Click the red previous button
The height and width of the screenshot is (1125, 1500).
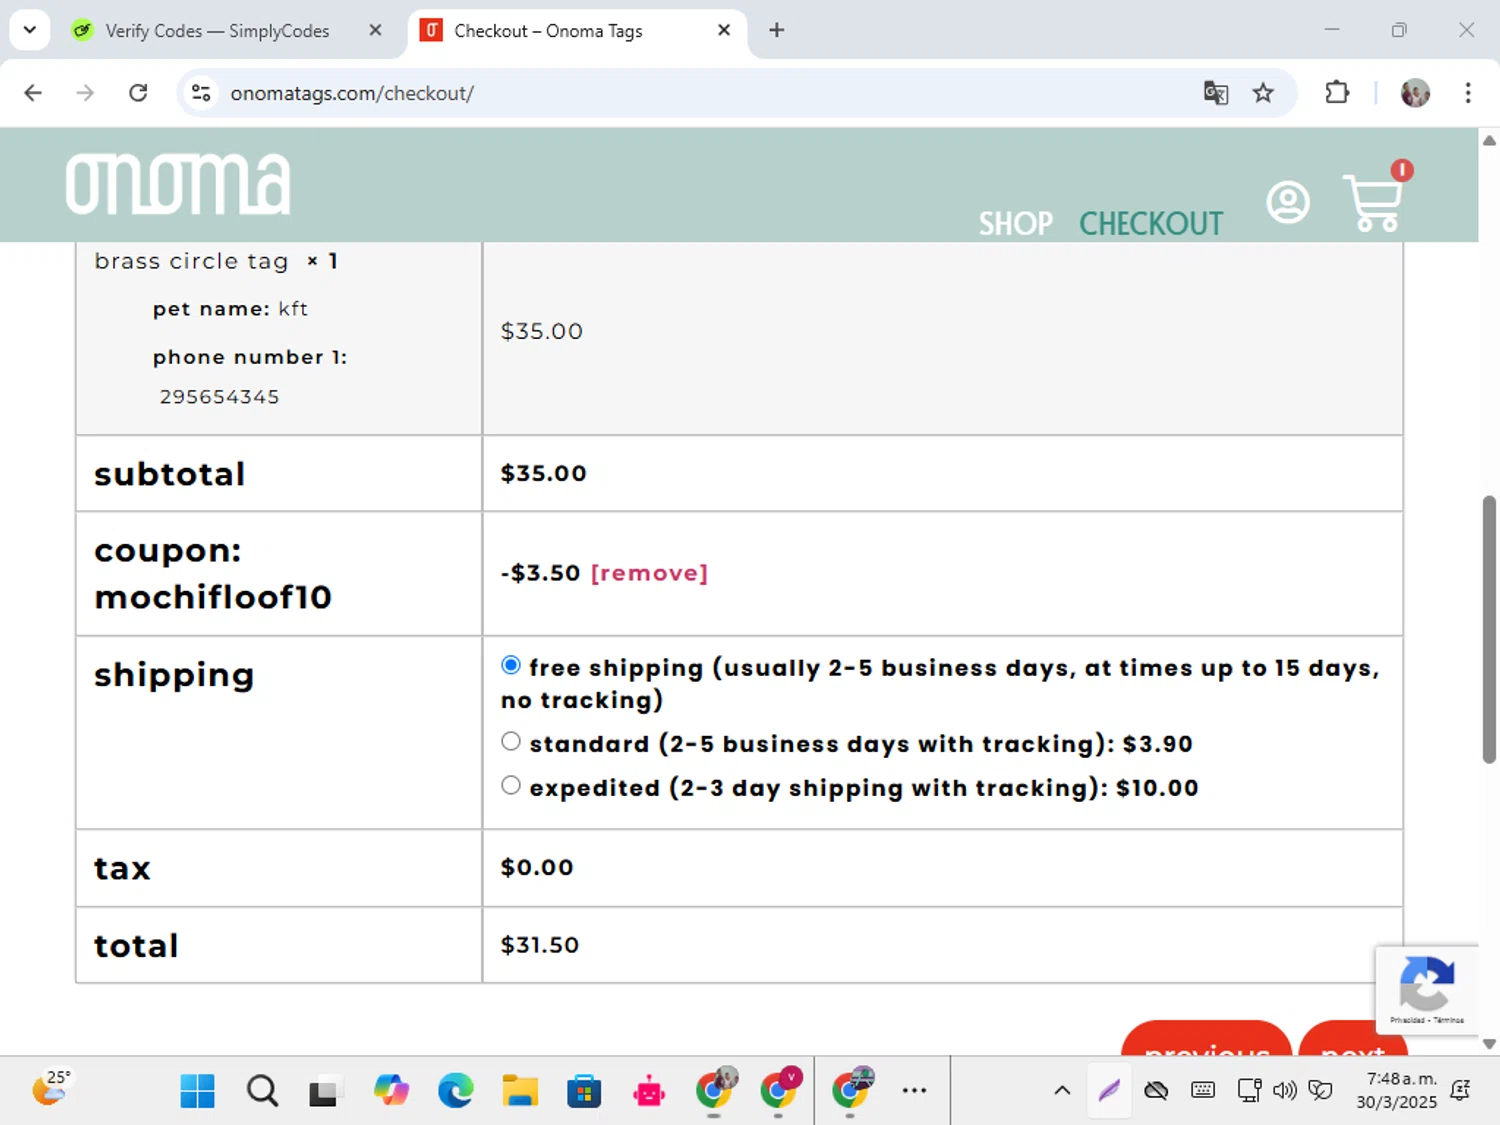[1207, 1039]
